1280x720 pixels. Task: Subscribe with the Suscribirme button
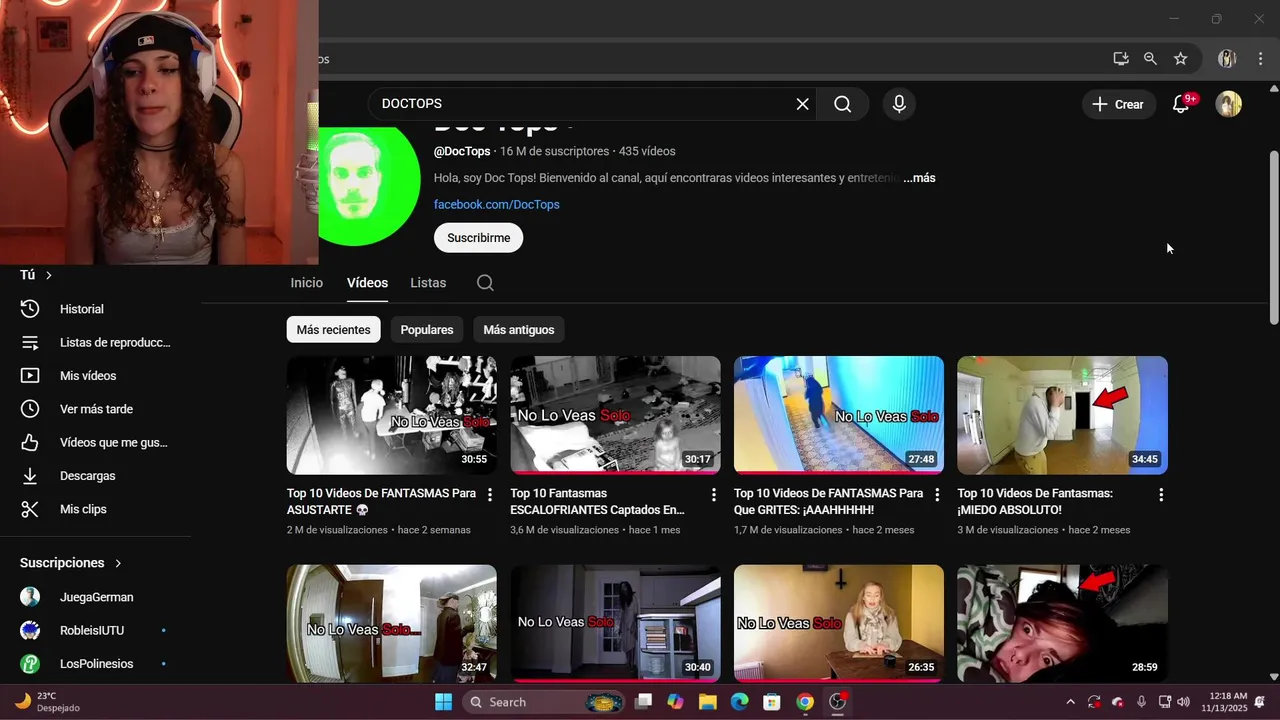tap(478, 238)
